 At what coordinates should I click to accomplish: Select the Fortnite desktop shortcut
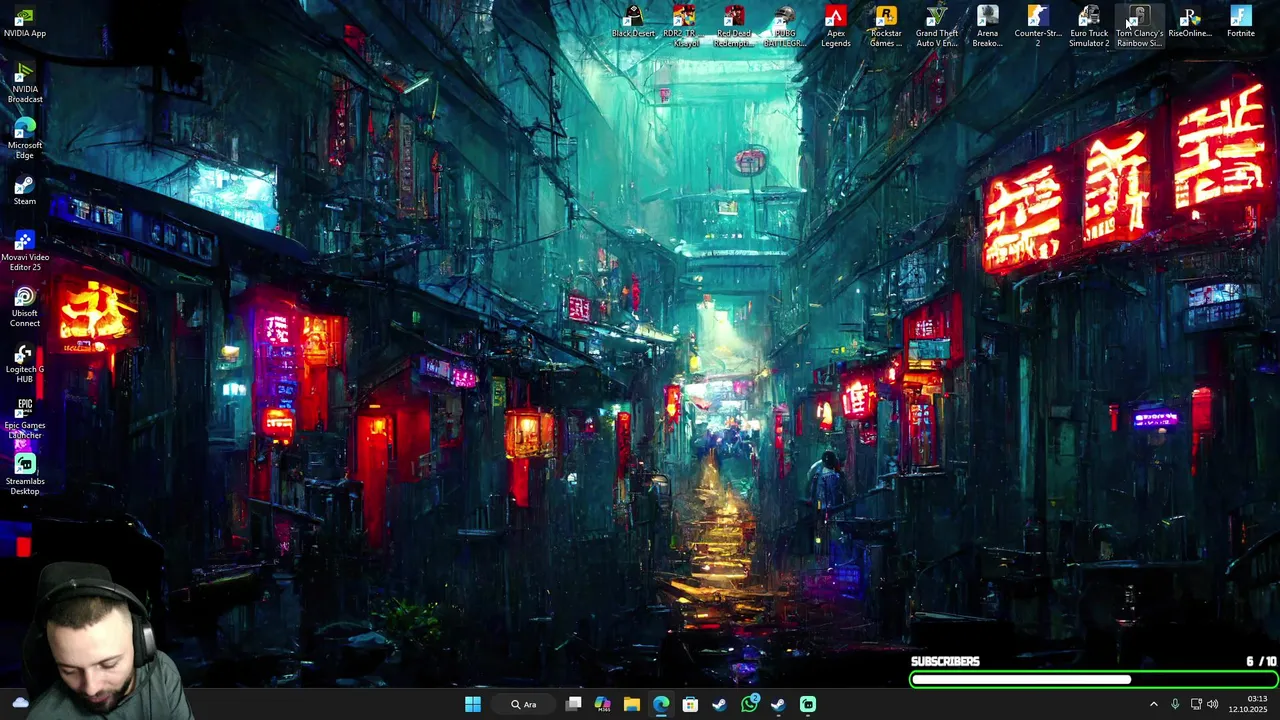tap(1241, 22)
